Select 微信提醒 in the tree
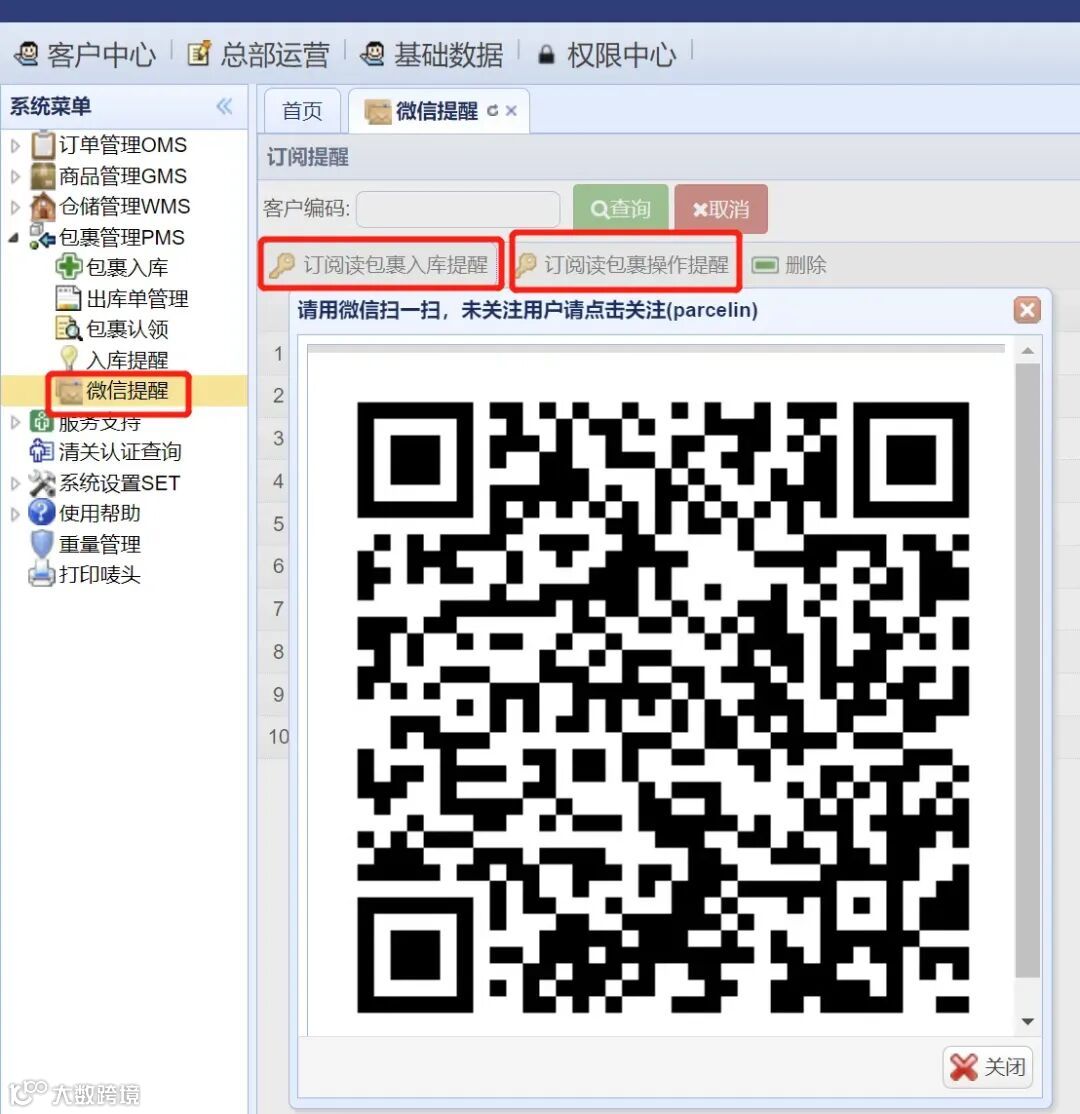The height and width of the screenshot is (1114, 1080). coord(127,391)
